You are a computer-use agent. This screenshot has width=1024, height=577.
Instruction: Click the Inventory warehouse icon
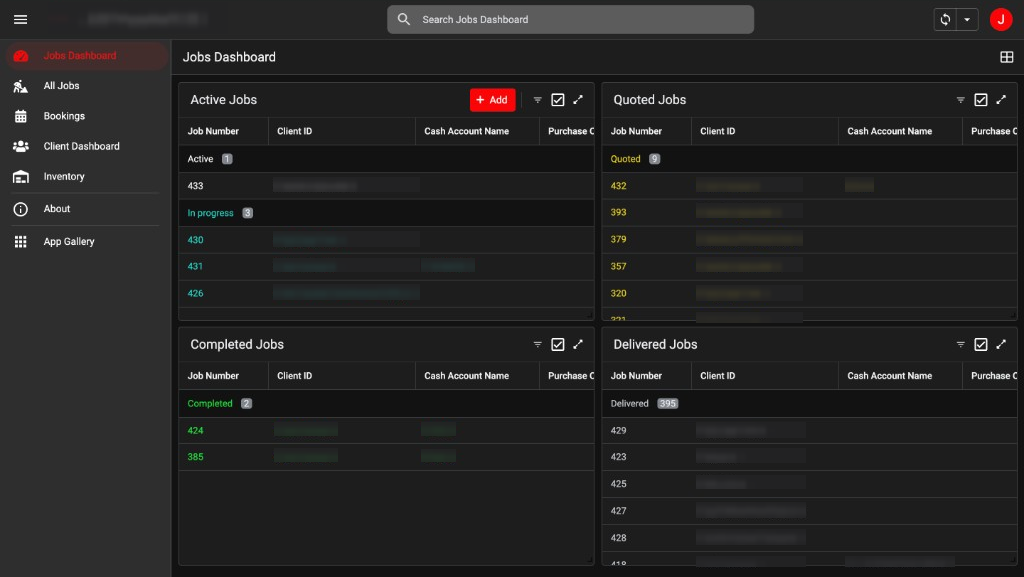tap(21, 176)
